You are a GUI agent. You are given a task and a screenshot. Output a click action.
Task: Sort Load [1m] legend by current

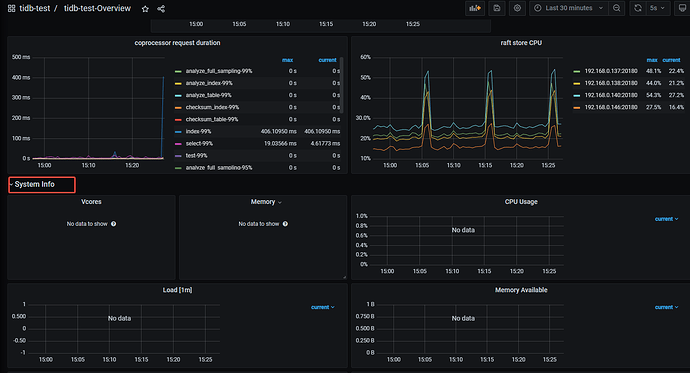click(323, 307)
